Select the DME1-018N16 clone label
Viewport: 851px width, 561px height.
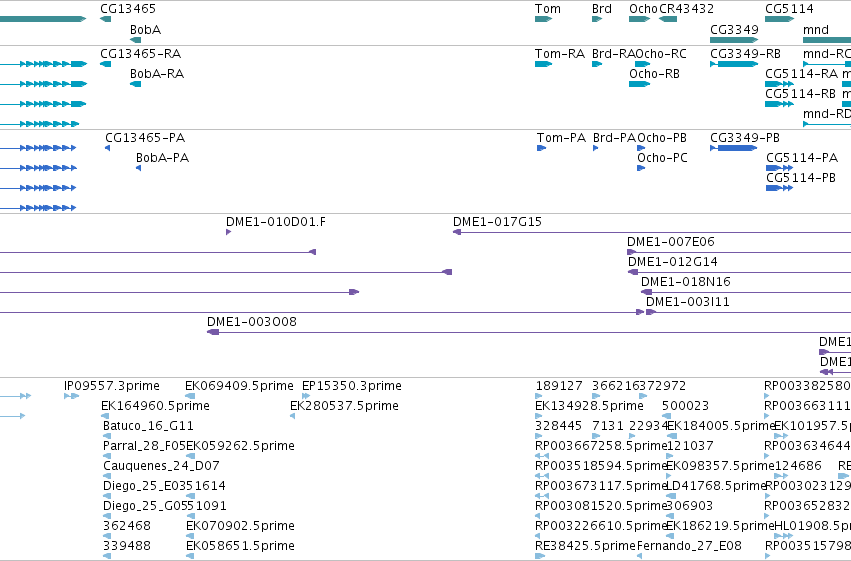point(686,282)
